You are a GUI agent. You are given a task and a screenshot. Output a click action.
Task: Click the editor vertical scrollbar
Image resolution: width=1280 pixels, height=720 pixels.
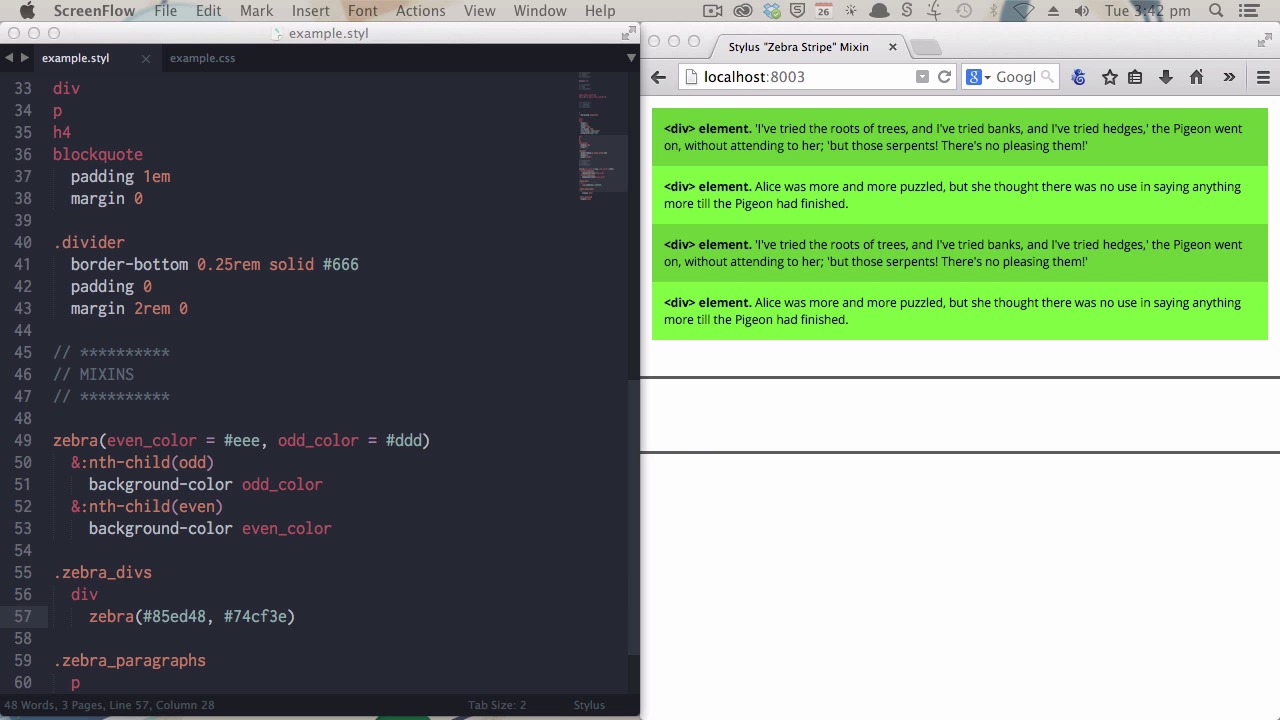click(x=633, y=515)
